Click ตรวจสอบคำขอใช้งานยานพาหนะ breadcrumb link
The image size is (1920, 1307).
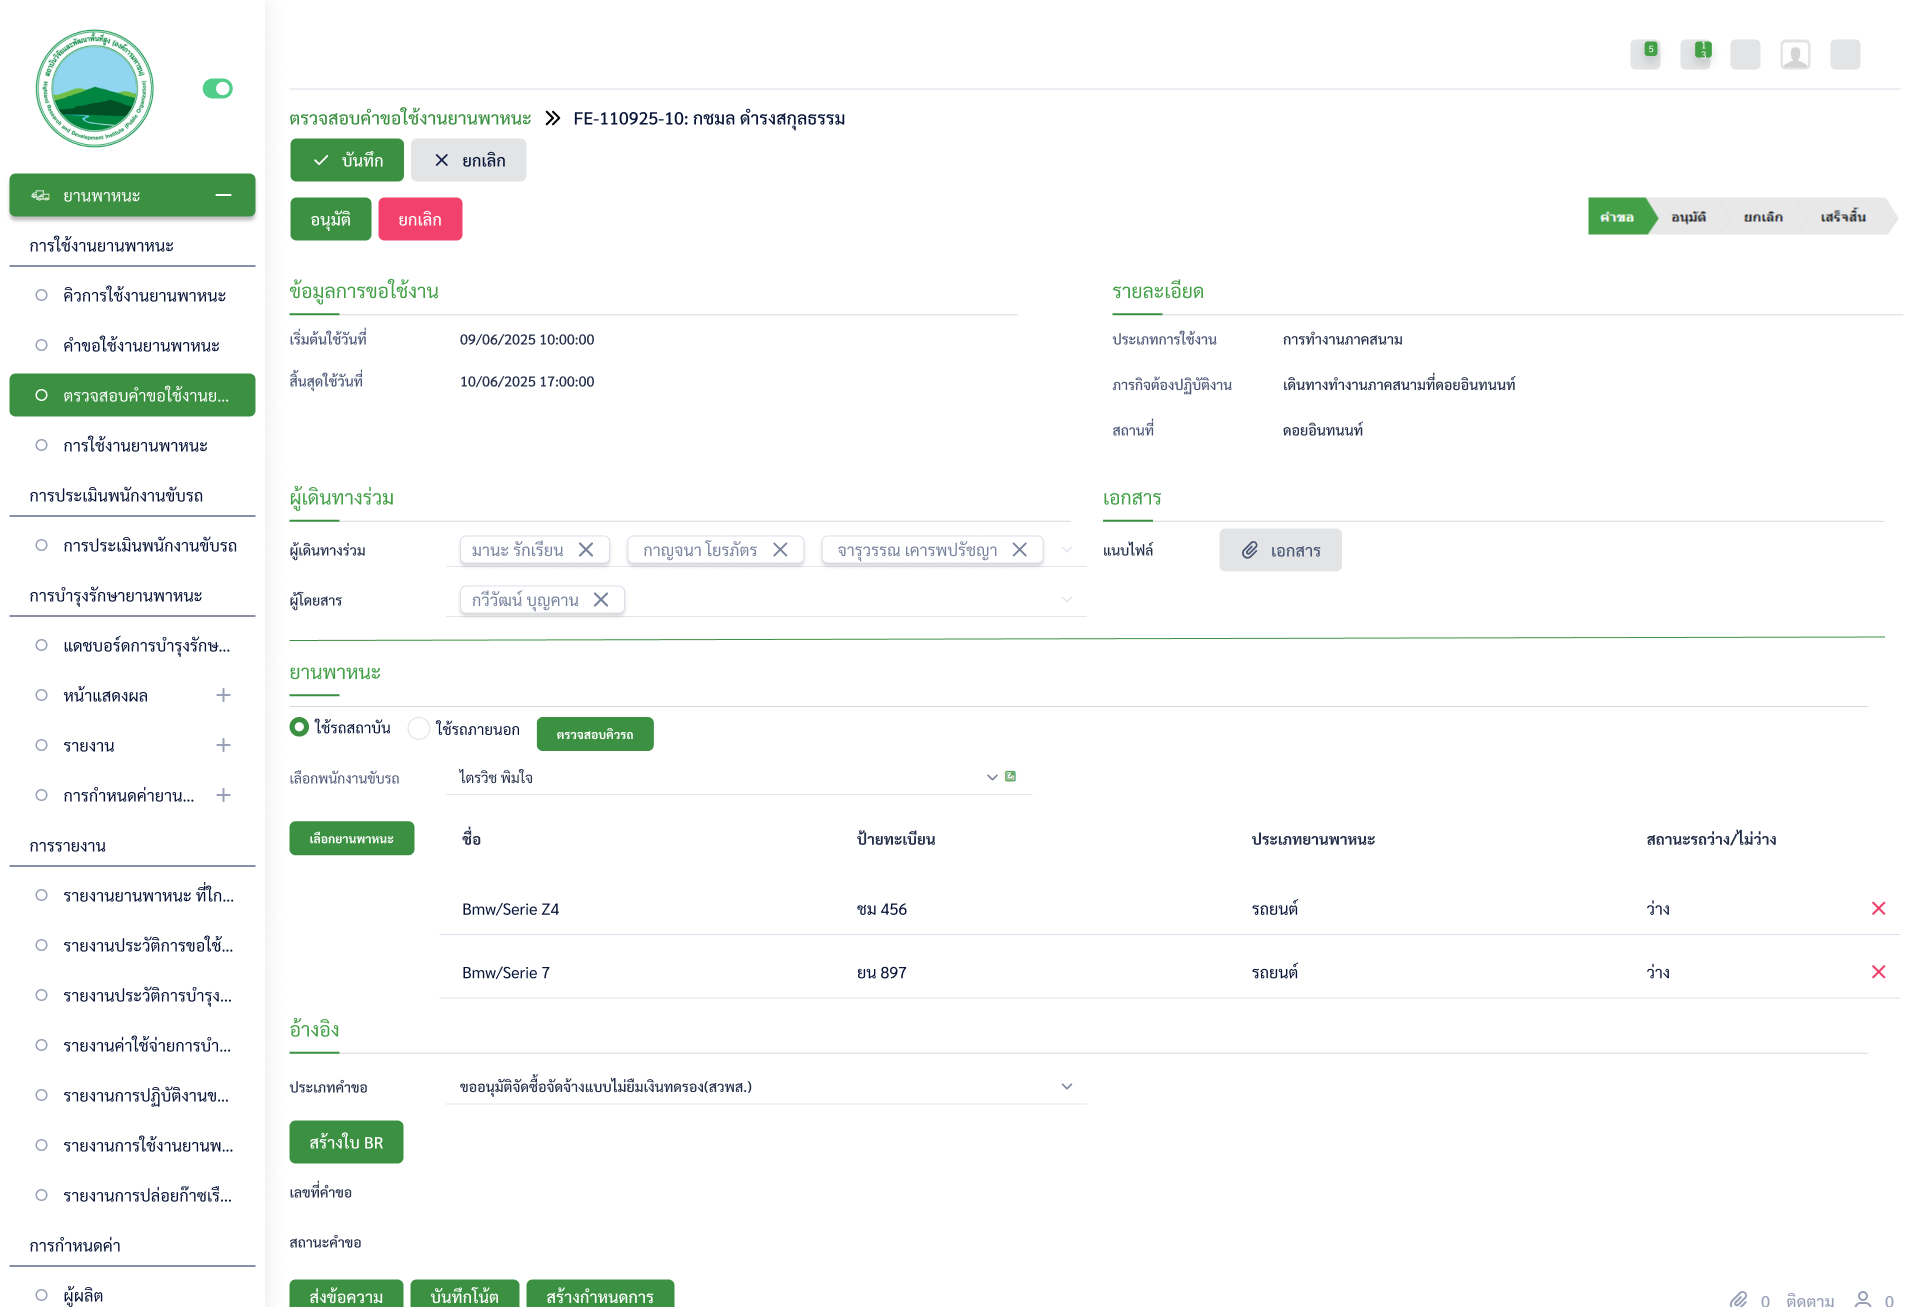click(410, 119)
